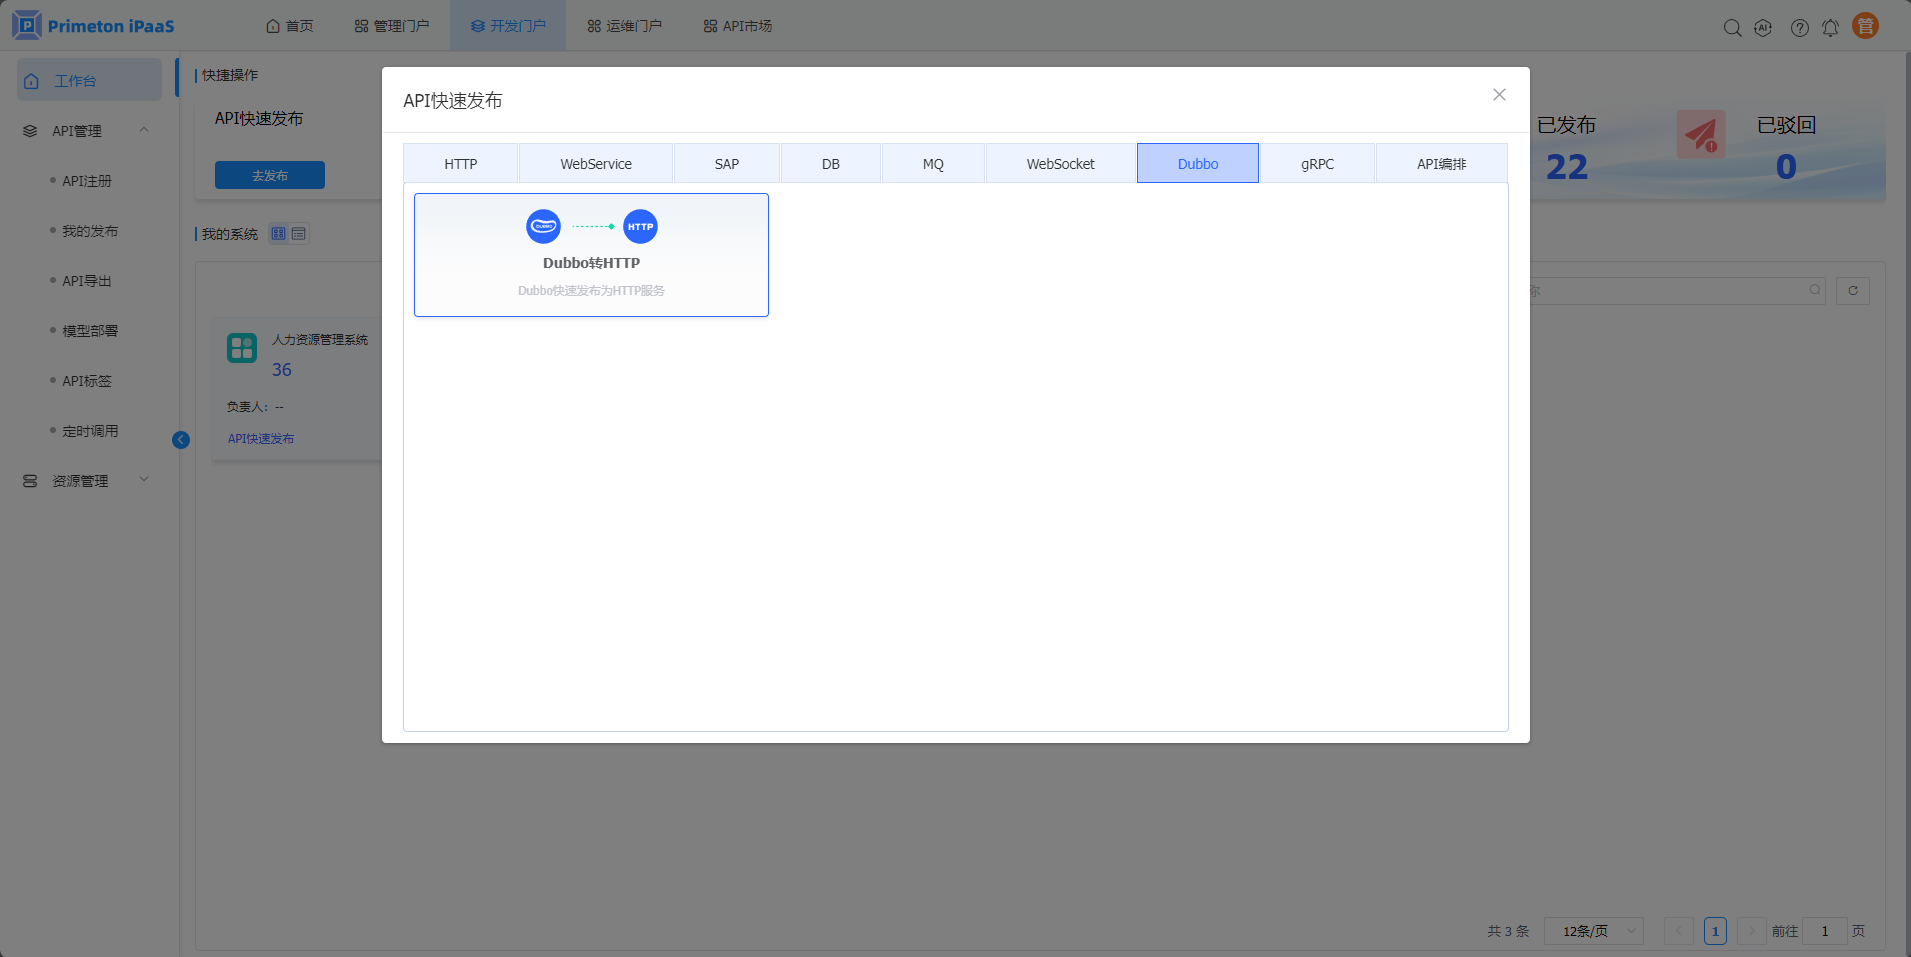Collapse sidebar with blue arrow button
Image resolution: width=1911 pixels, height=957 pixels.
click(x=181, y=440)
